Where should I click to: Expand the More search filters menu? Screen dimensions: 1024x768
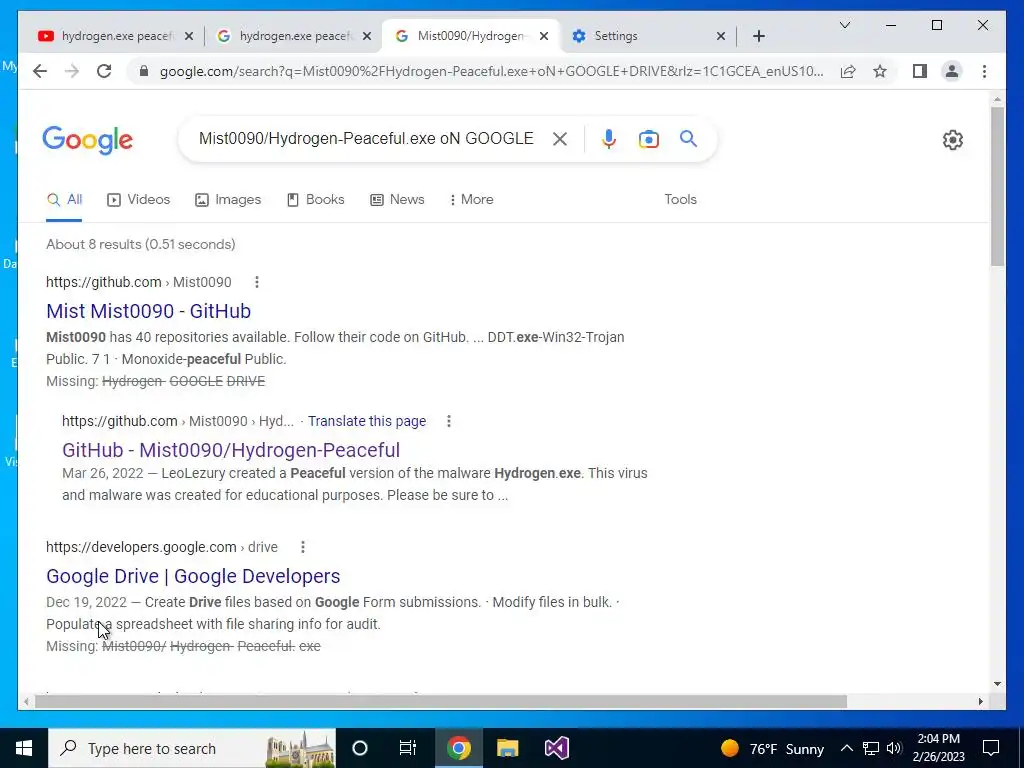472,200
